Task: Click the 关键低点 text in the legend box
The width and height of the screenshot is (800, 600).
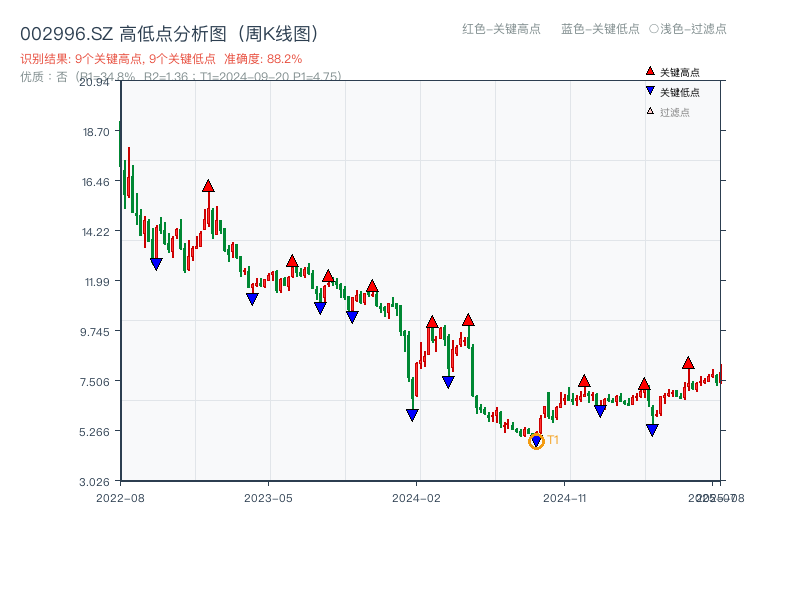Action: (x=680, y=92)
